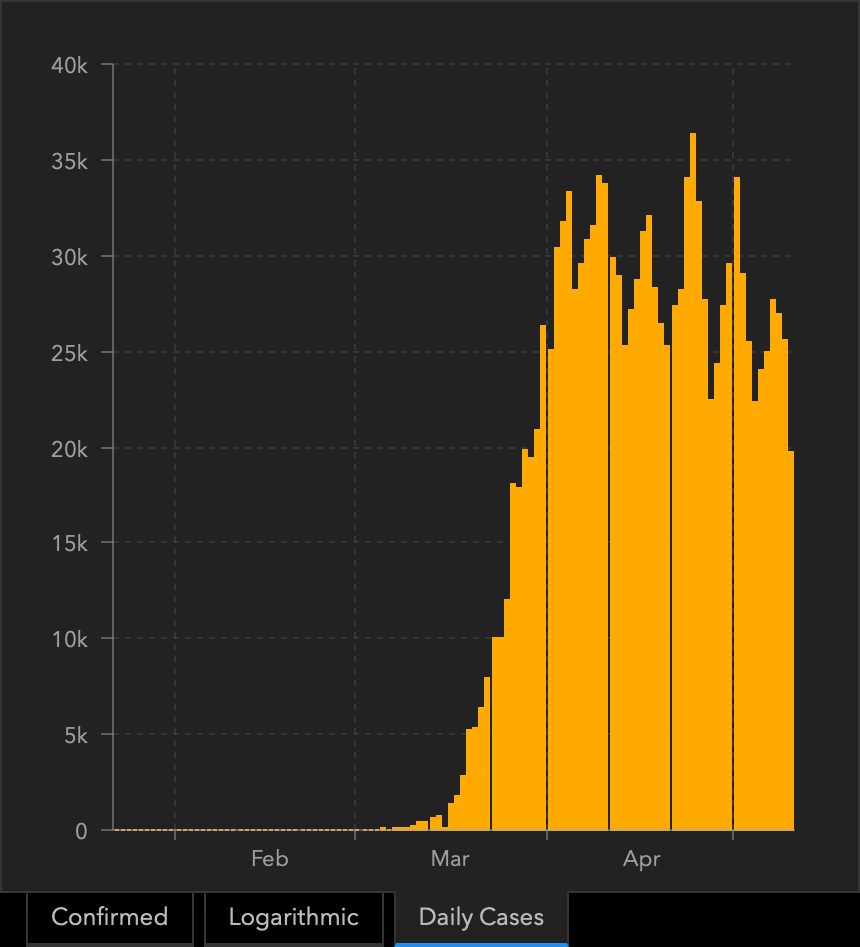Click the 15k y-axis label
The image size is (860, 947).
click(x=69, y=543)
